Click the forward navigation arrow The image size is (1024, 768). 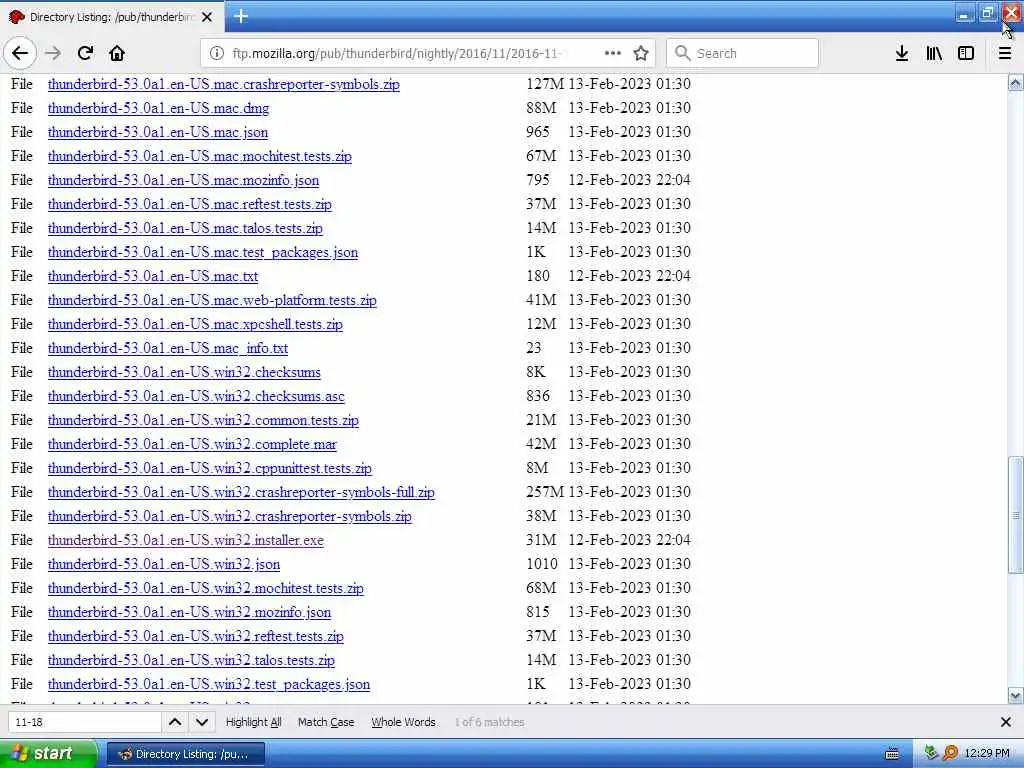click(x=54, y=53)
